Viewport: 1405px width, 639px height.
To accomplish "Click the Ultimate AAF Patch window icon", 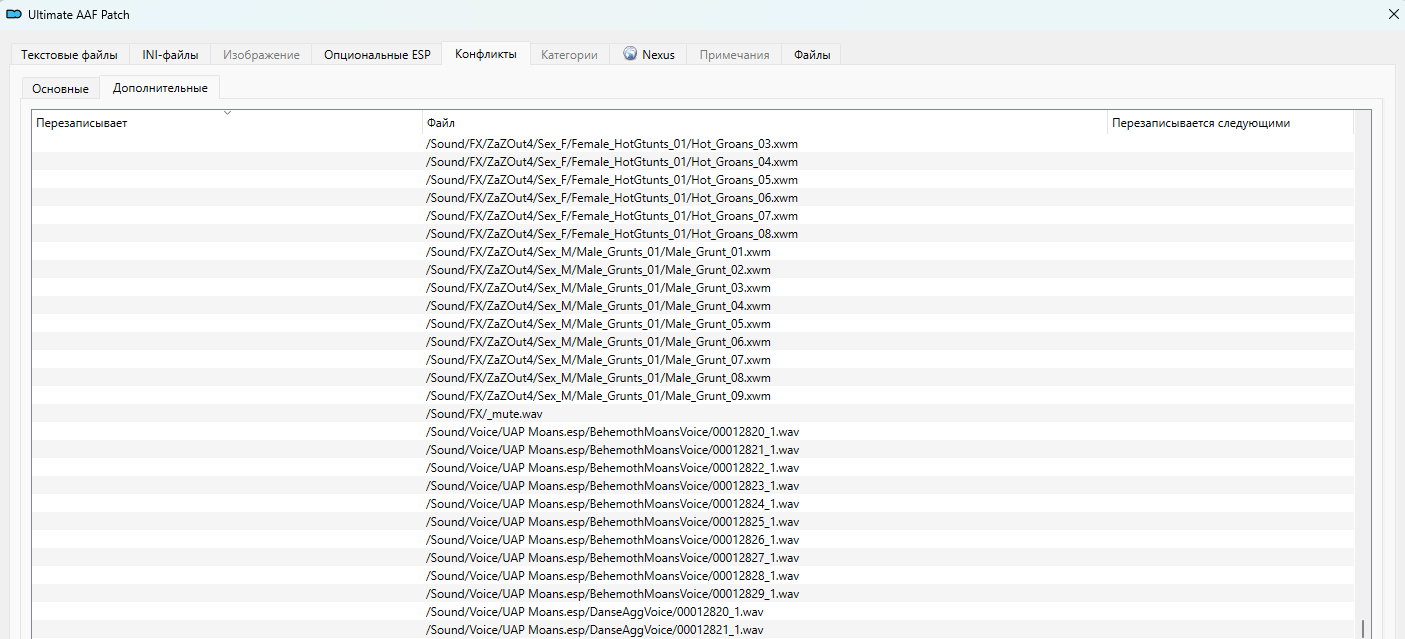I will click(x=14, y=15).
